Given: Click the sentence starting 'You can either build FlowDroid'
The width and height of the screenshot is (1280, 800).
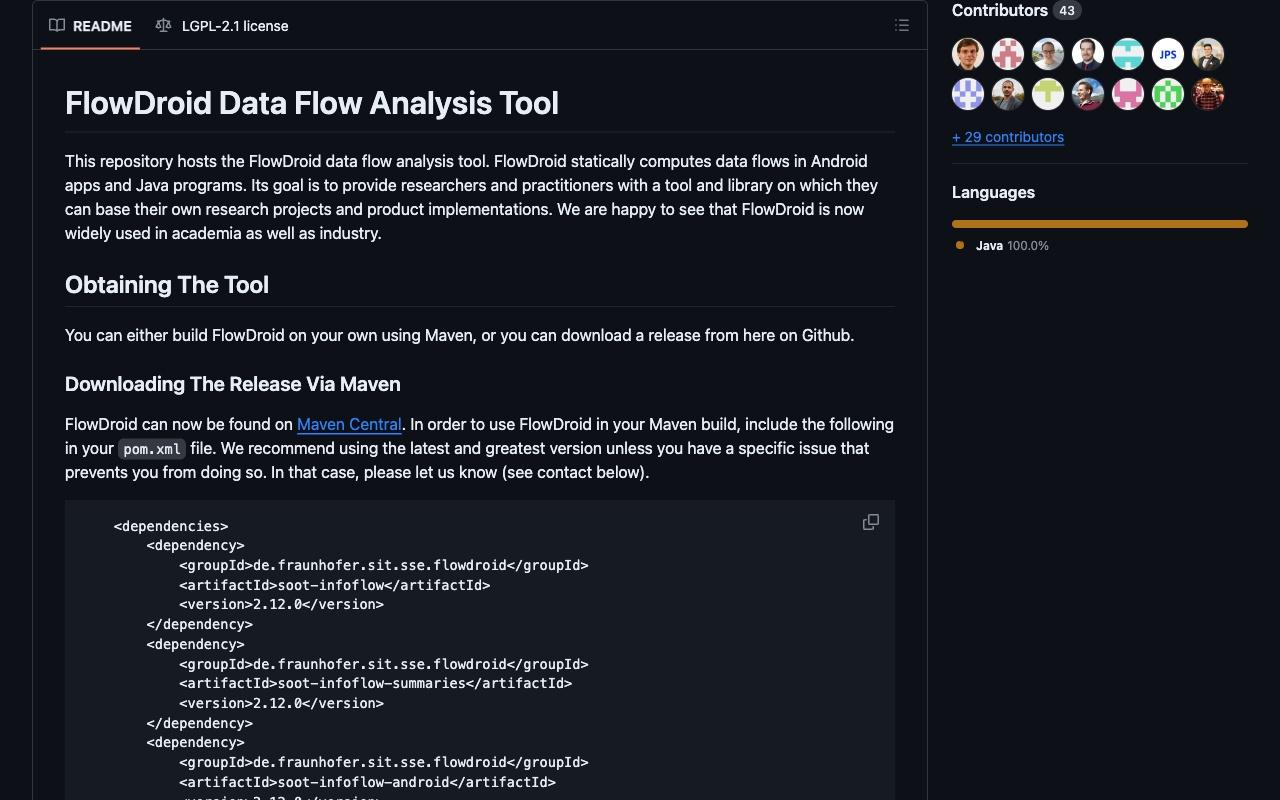Looking at the screenshot, I should point(460,335).
